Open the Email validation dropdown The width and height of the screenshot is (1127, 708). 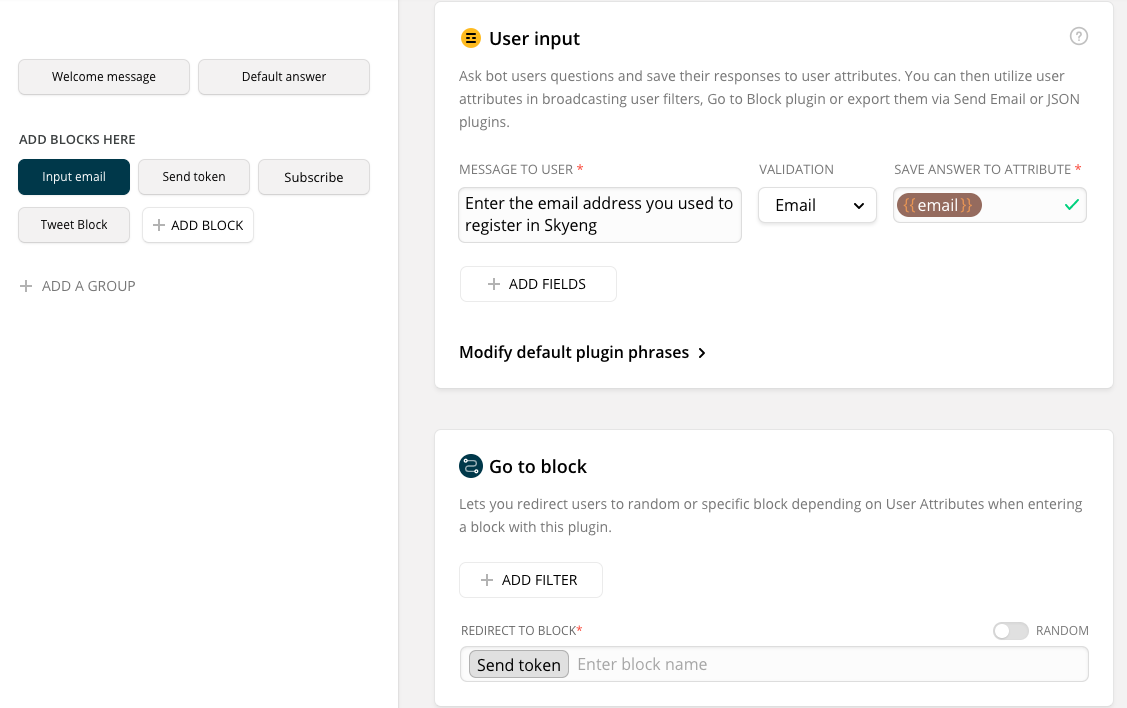tap(817, 205)
